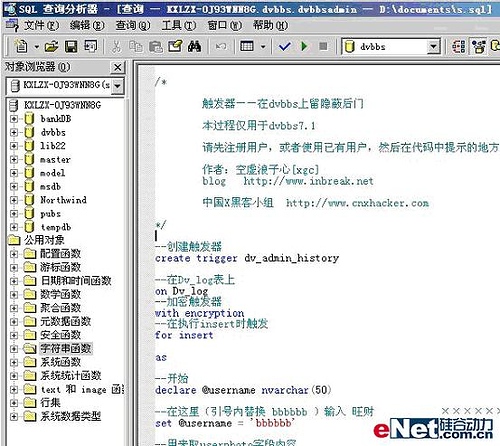The height and width of the screenshot is (446, 500).
Task: Click the Find binoculars icon
Action: [194, 46]
